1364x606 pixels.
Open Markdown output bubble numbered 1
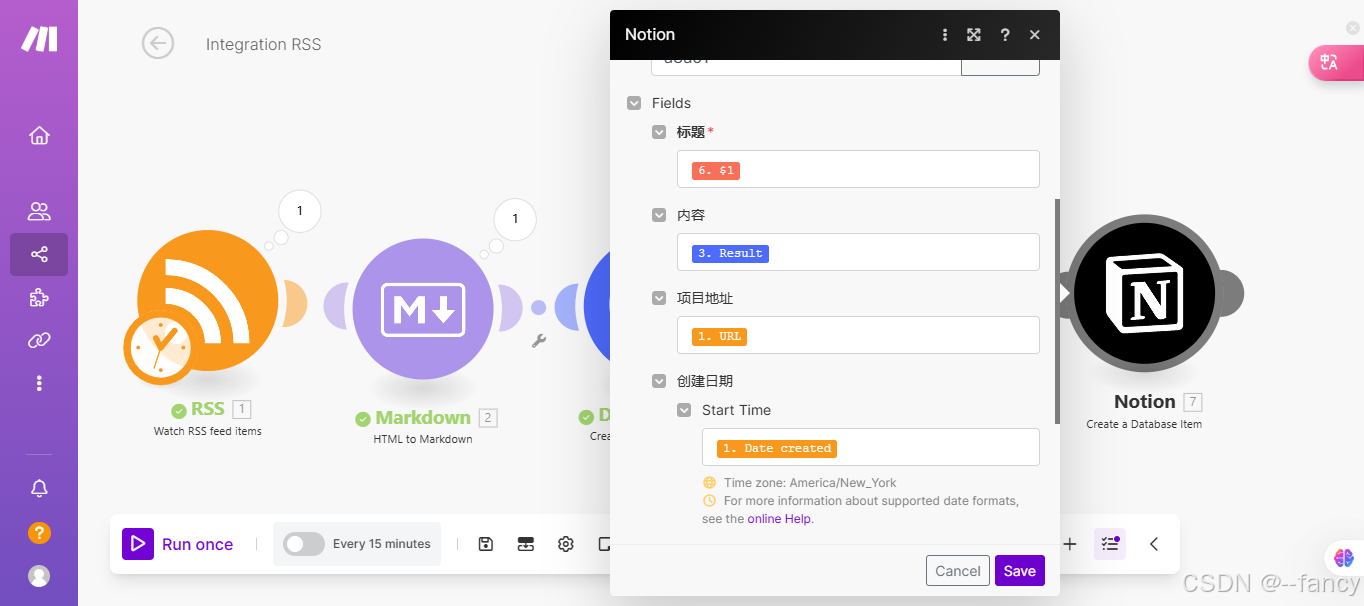click(515, 219)
